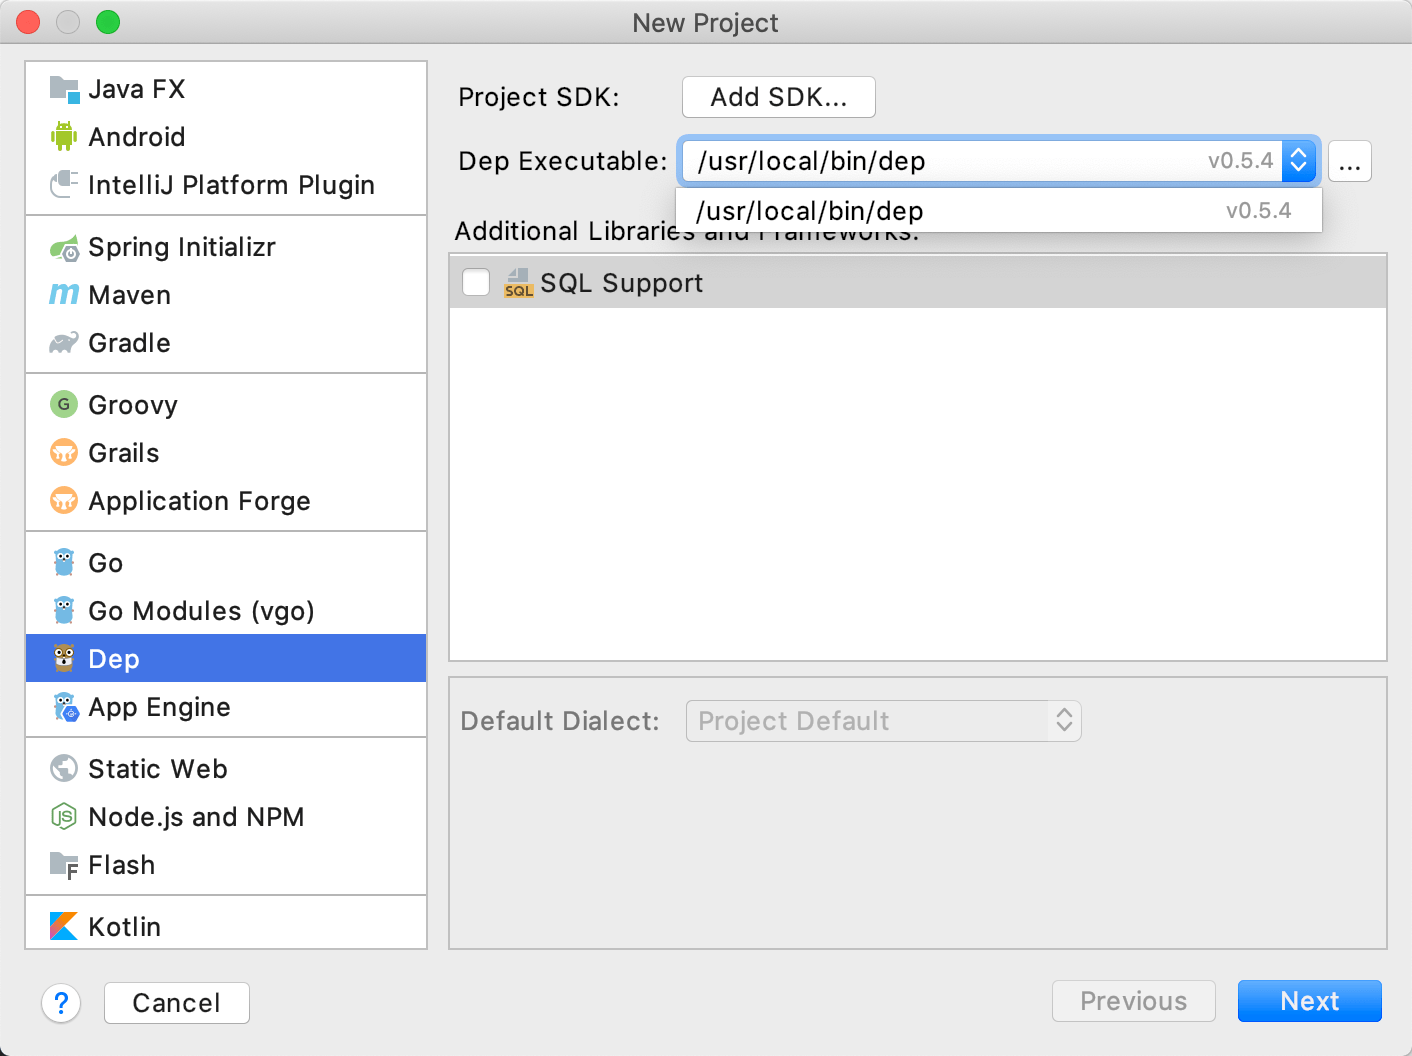Image resolution: width=1412 pixels, height=1056 pixels.
Task: Select Grails project type
Action: coord(226,453)
